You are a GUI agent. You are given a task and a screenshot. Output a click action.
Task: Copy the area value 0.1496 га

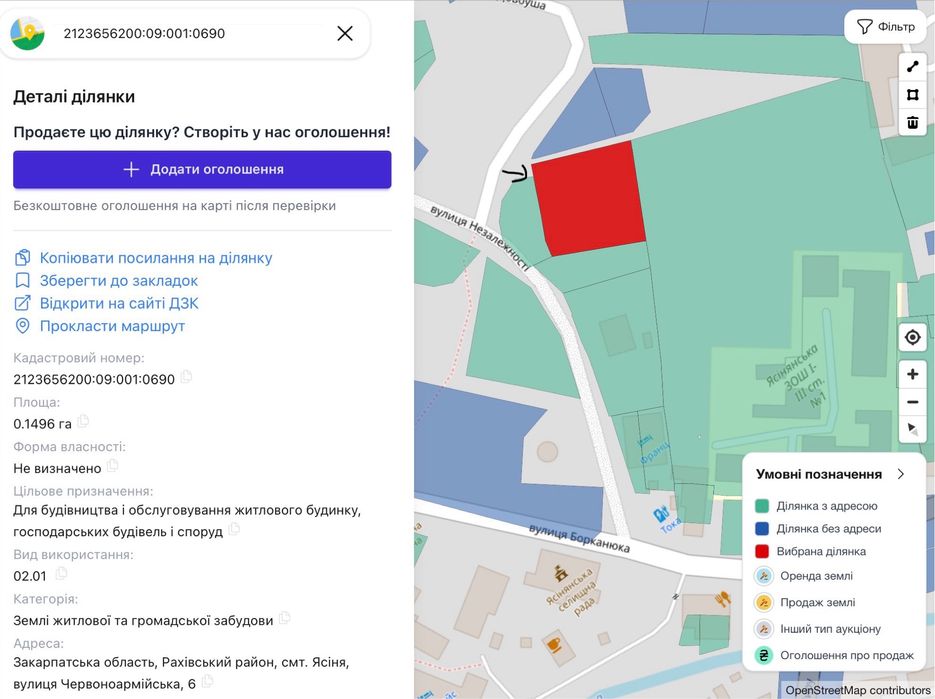point(83,421)
